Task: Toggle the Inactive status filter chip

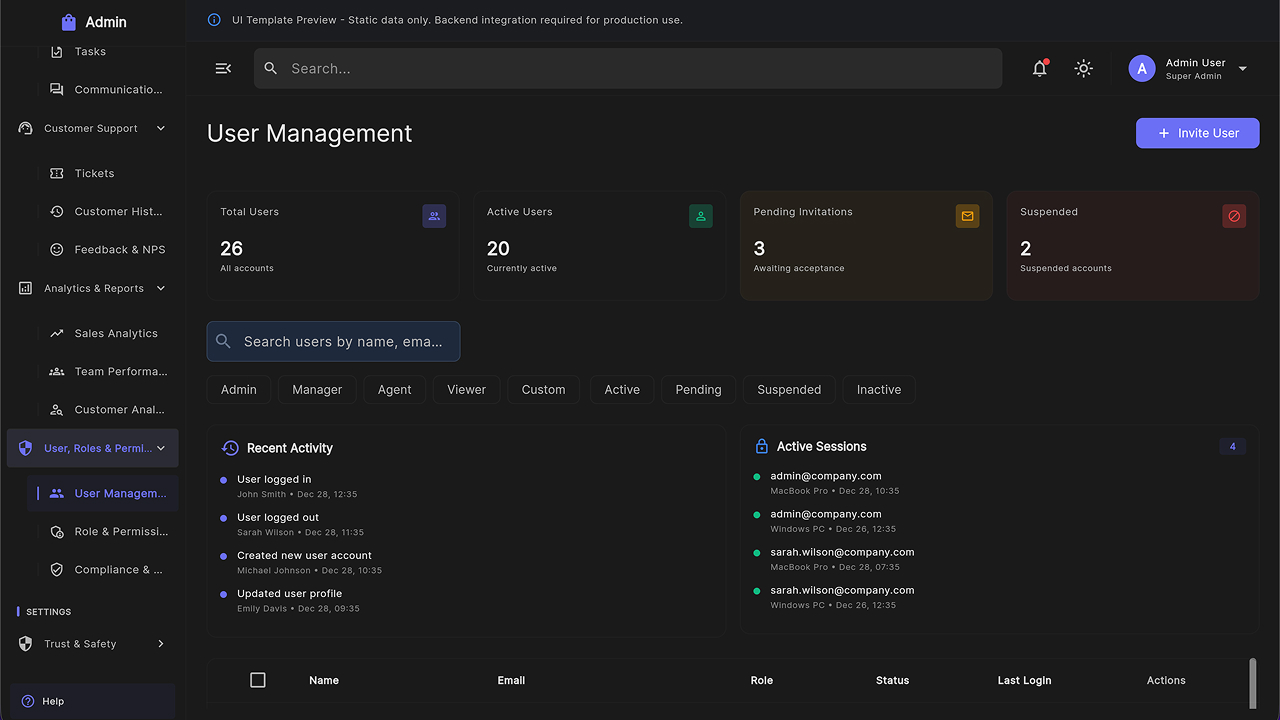Action: coord(879,390)
